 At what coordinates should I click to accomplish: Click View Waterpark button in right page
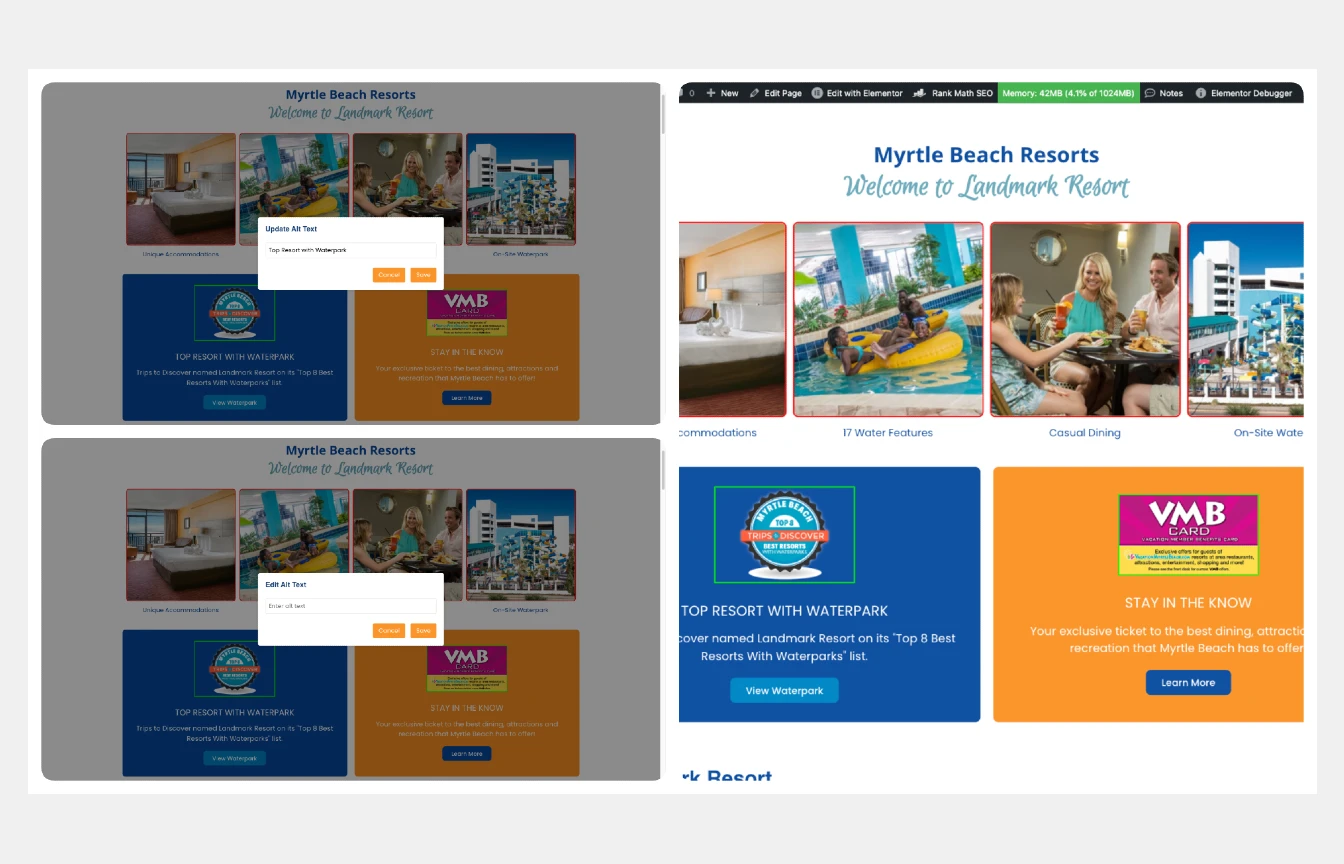(784, 690)
